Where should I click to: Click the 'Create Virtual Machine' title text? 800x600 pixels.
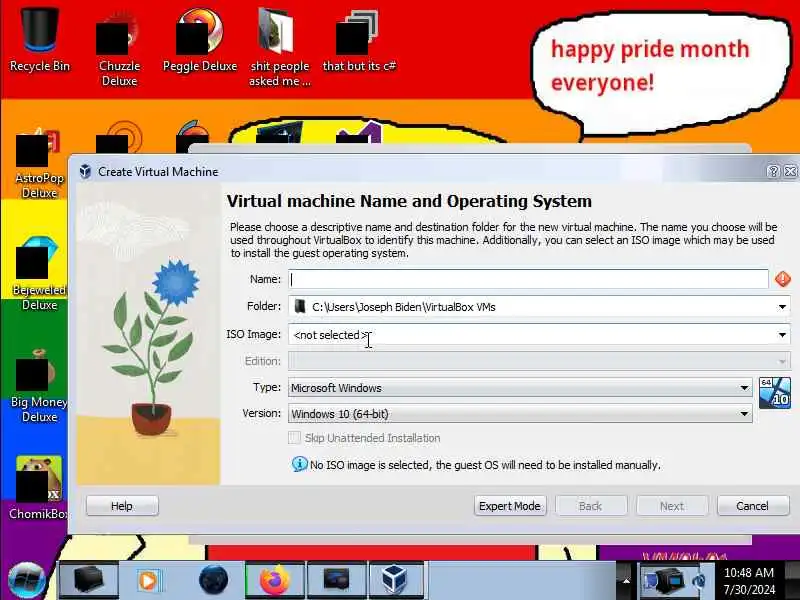tap(158, 171)
